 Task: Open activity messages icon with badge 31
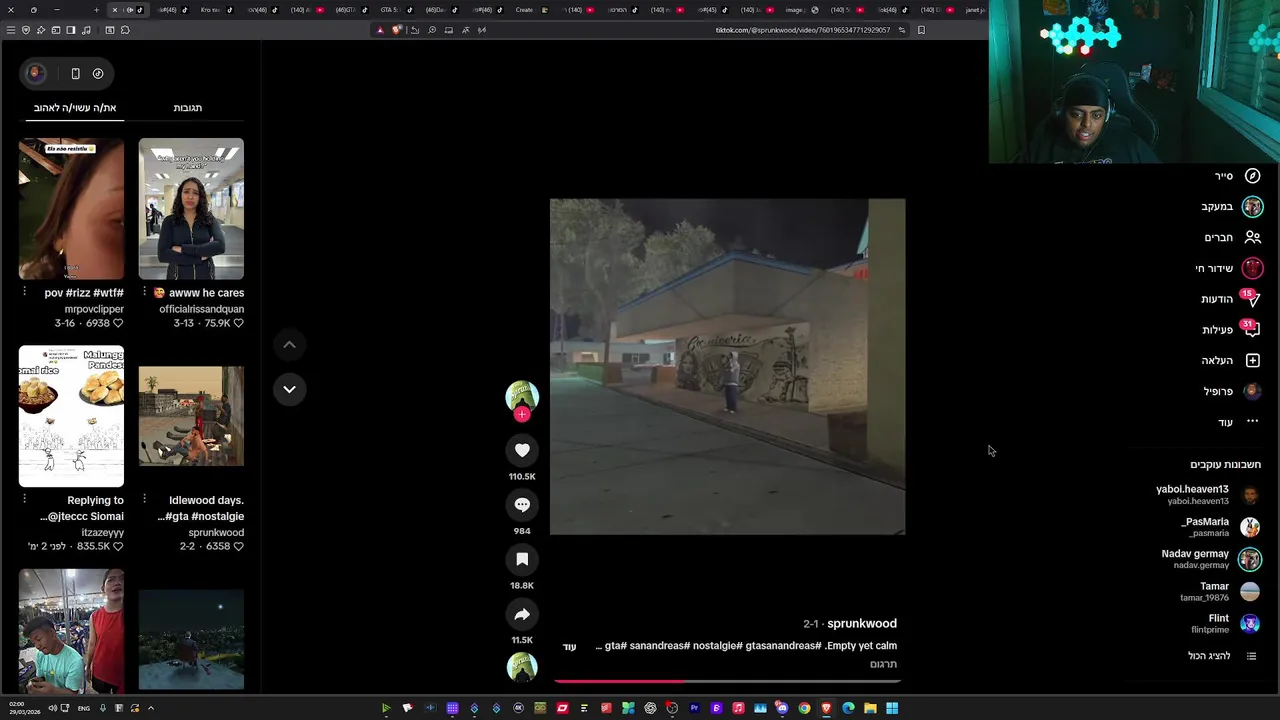pos(1252,329)
